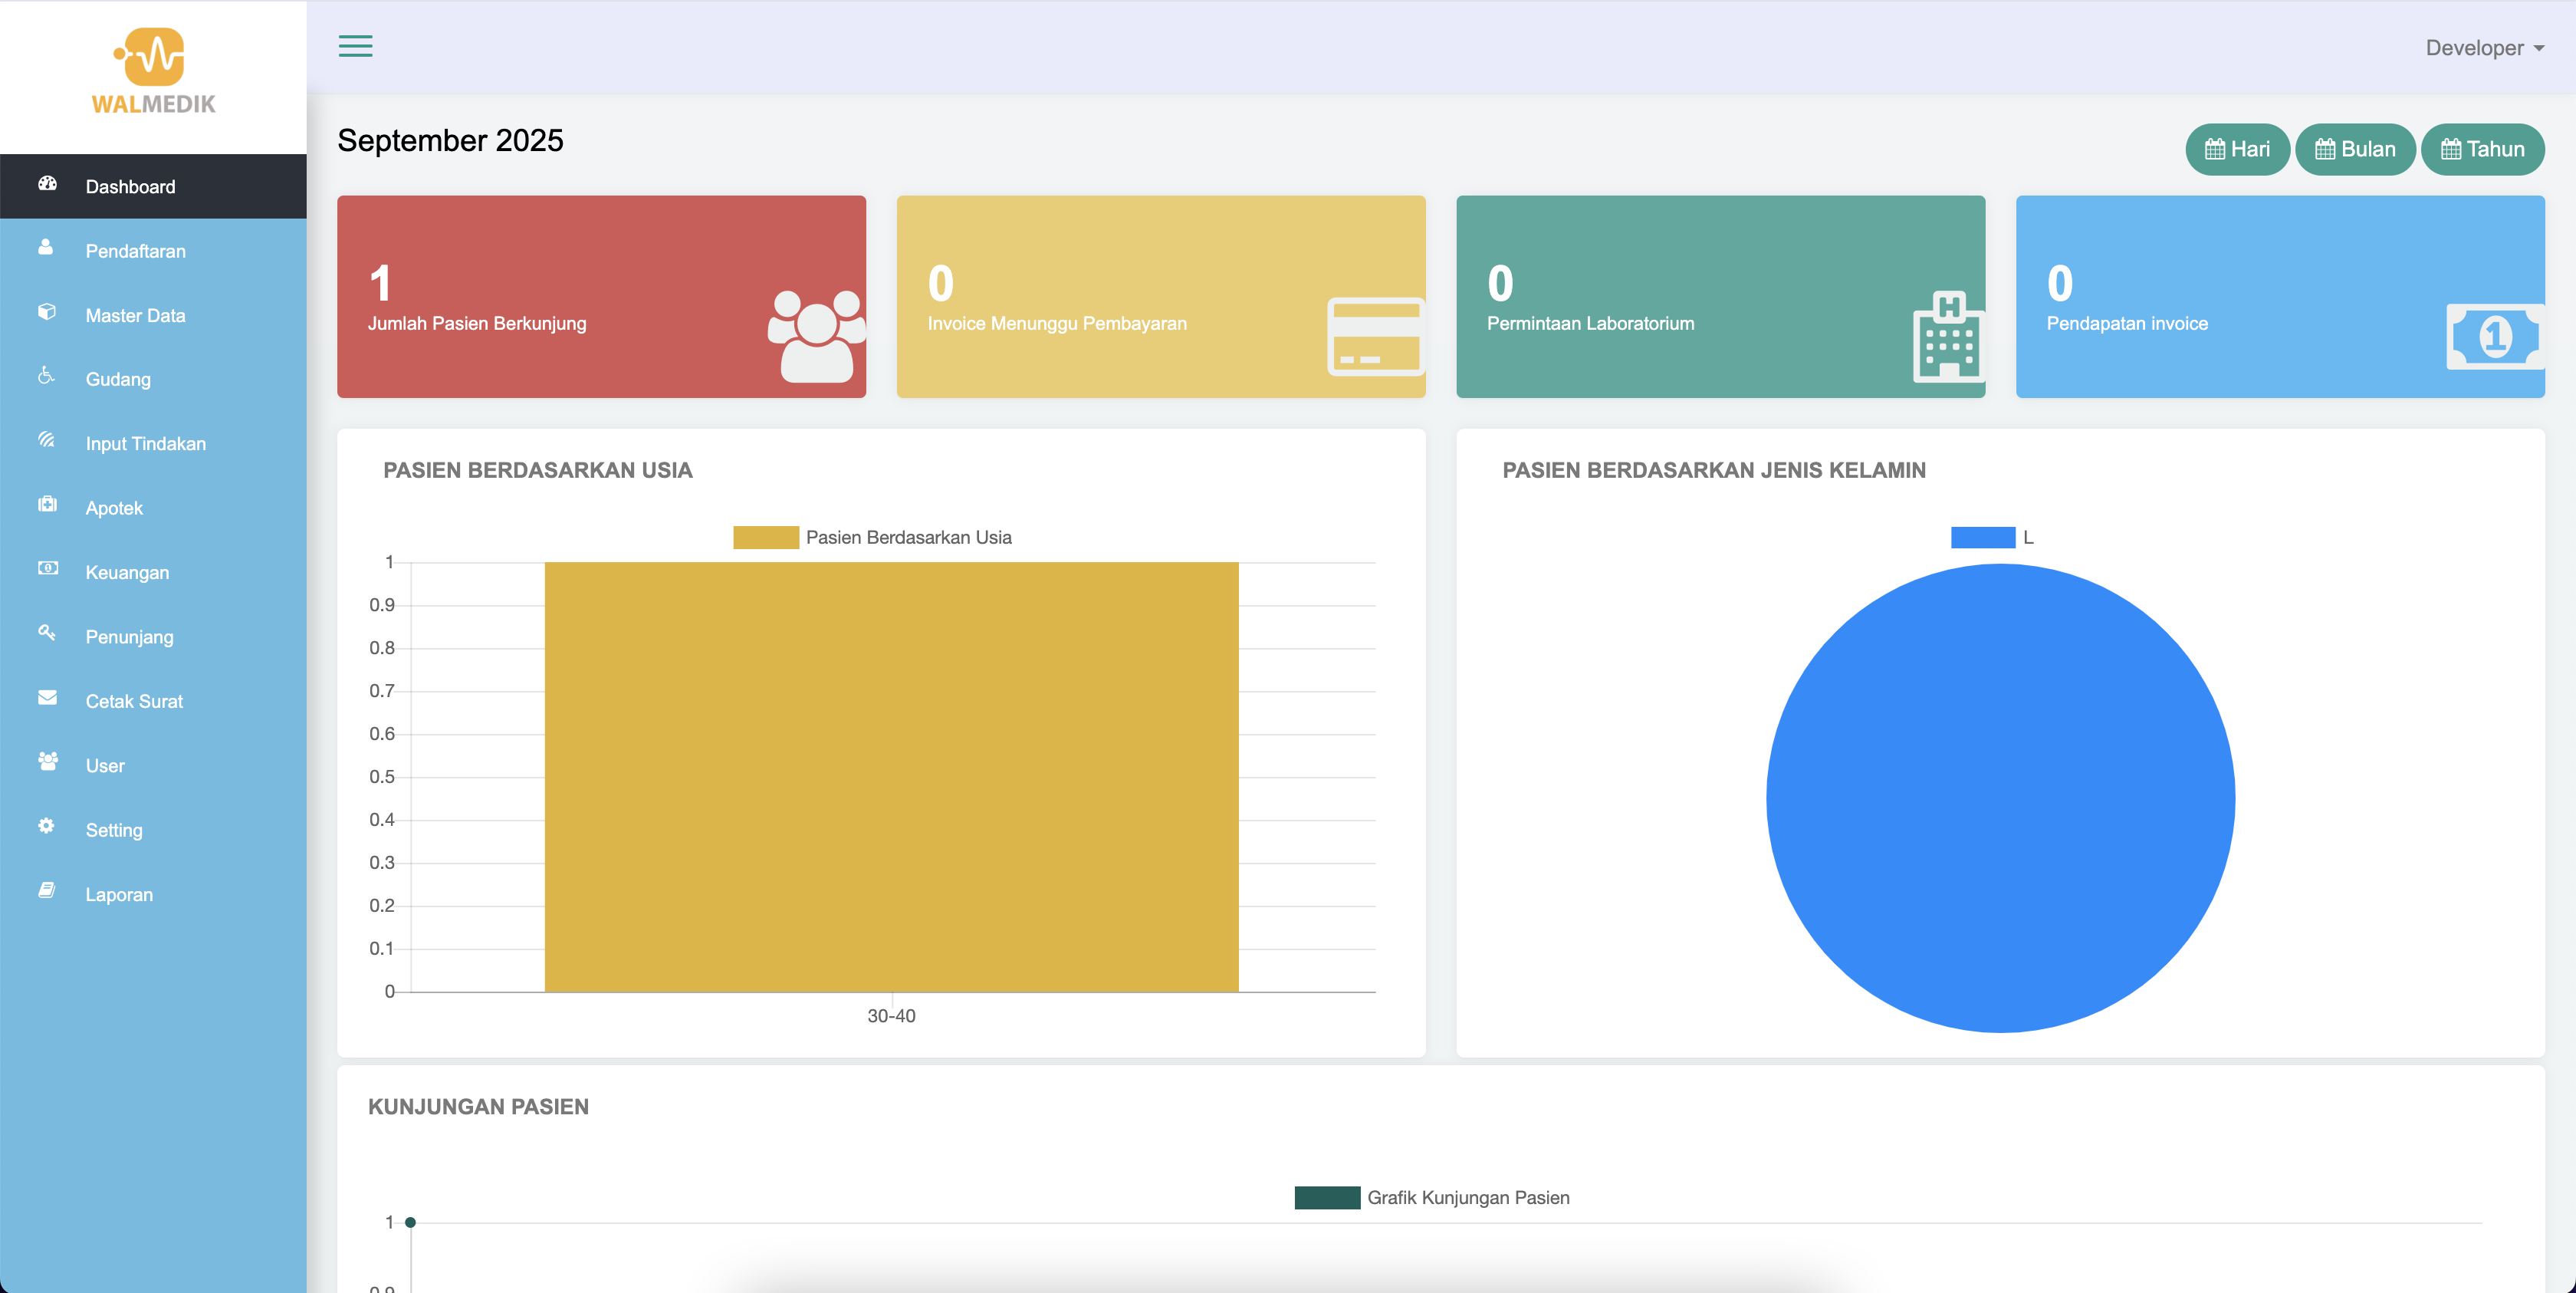Image resolution: width=2576 pixels, height=1293 pixels.
Task: Open Keuangan menu
Action: tap(153, 572)
